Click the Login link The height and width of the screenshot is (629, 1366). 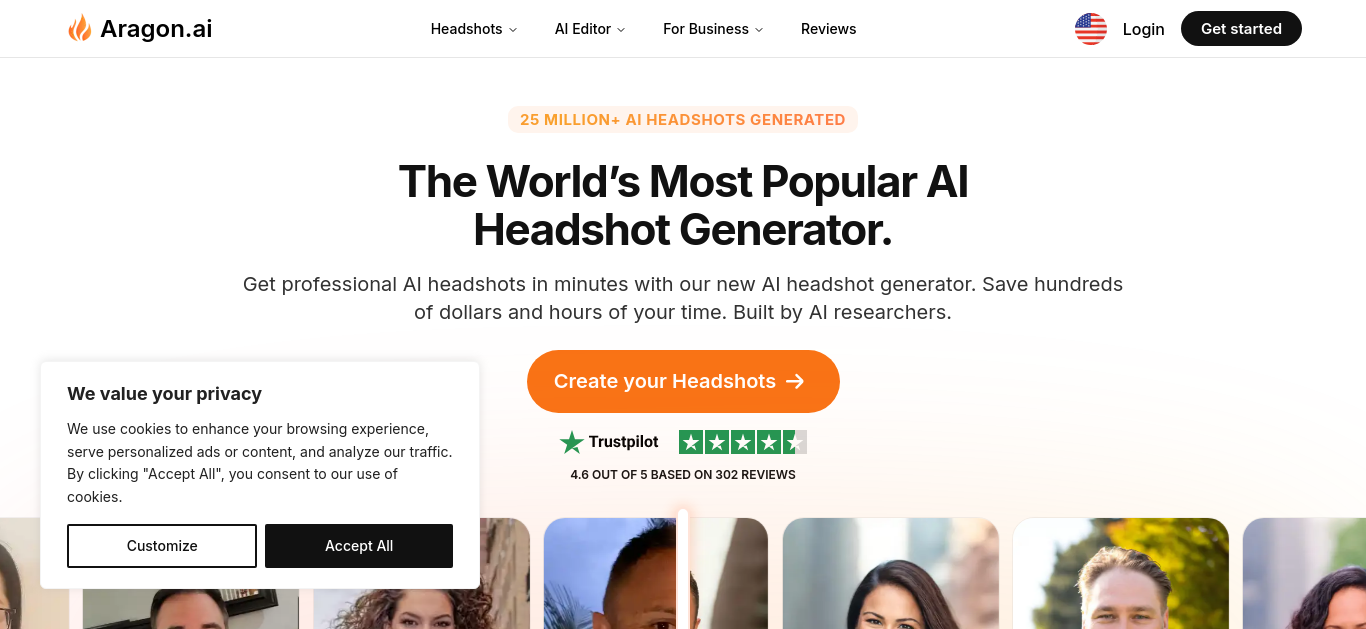coord(1143,29)
